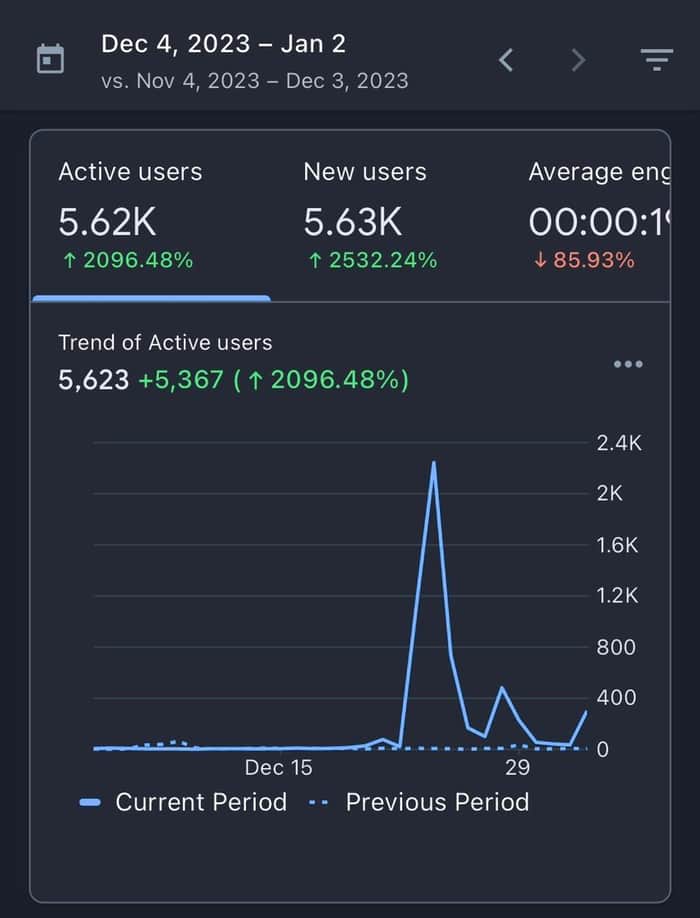Go to next date range arrow
This screenshot has height=918, width=700.
click(578, 60)
